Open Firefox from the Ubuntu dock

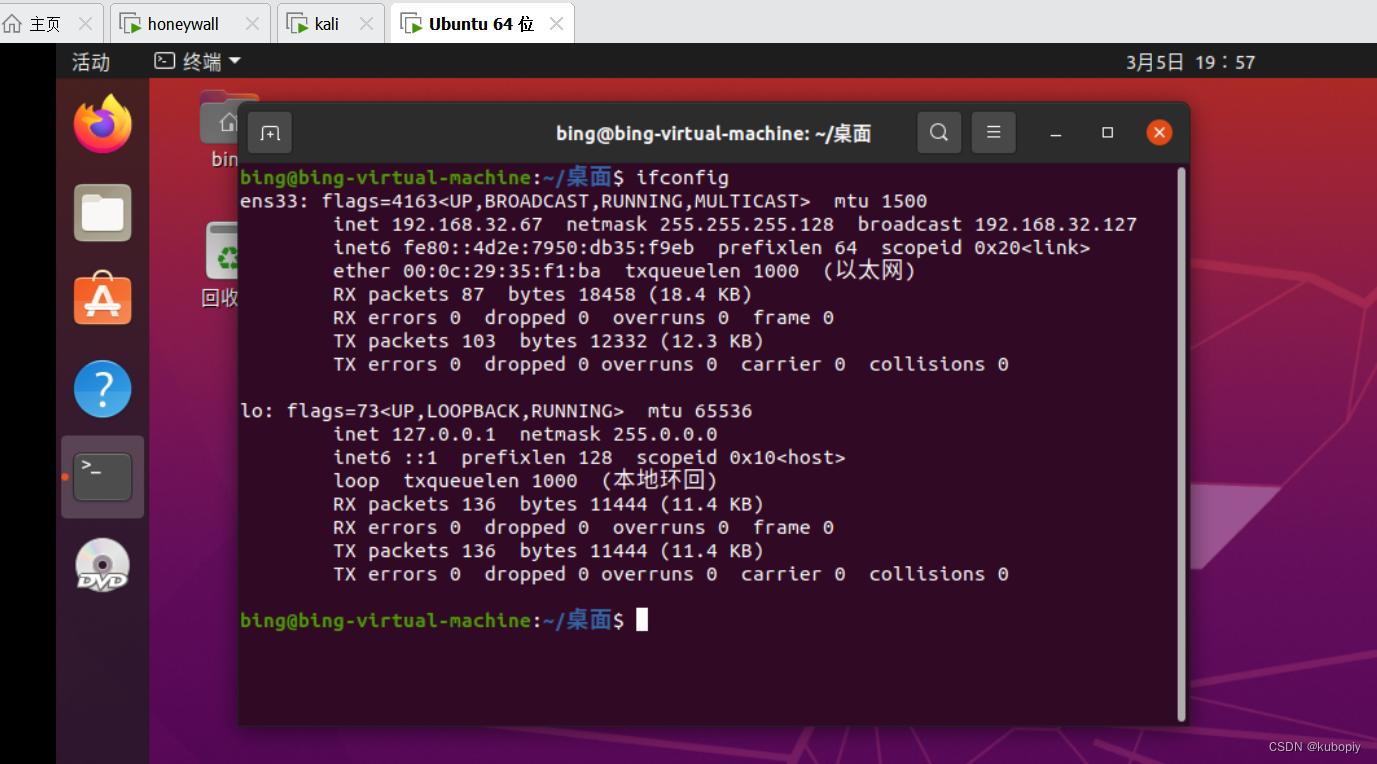point(103,124)
